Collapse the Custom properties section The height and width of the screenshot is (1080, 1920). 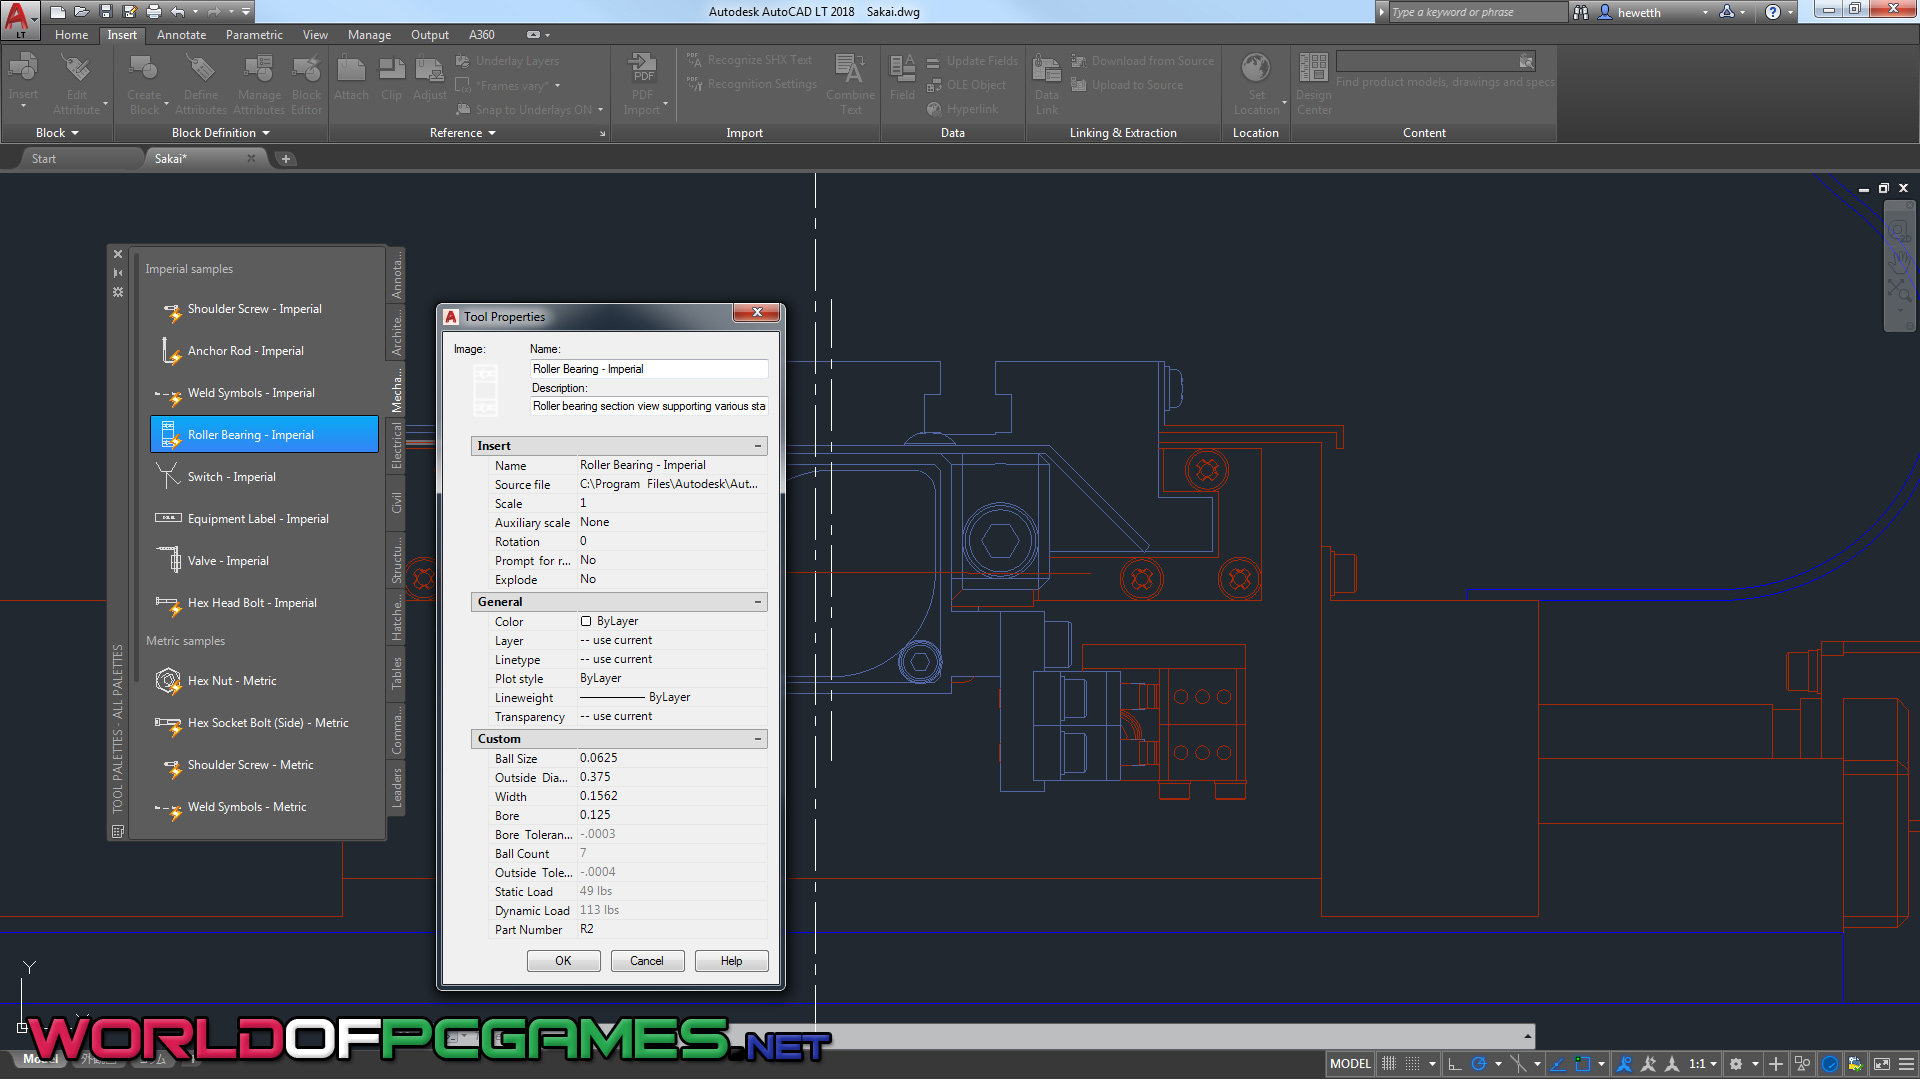coord(757,739)
